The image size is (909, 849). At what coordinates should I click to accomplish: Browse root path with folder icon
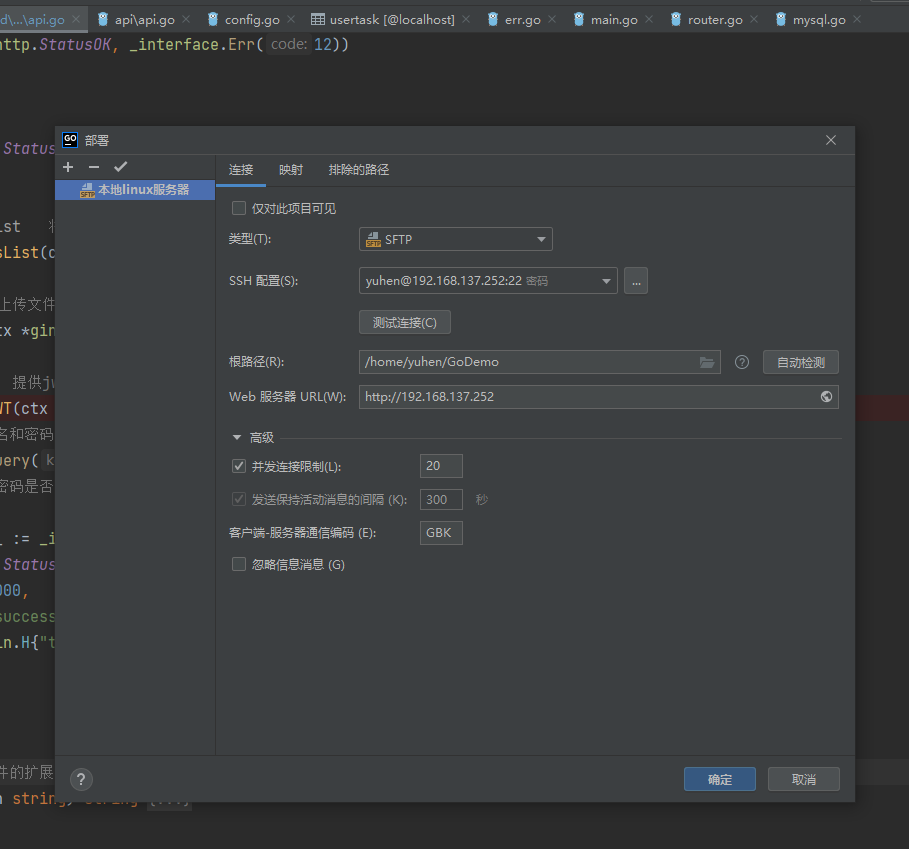point(707,363)
